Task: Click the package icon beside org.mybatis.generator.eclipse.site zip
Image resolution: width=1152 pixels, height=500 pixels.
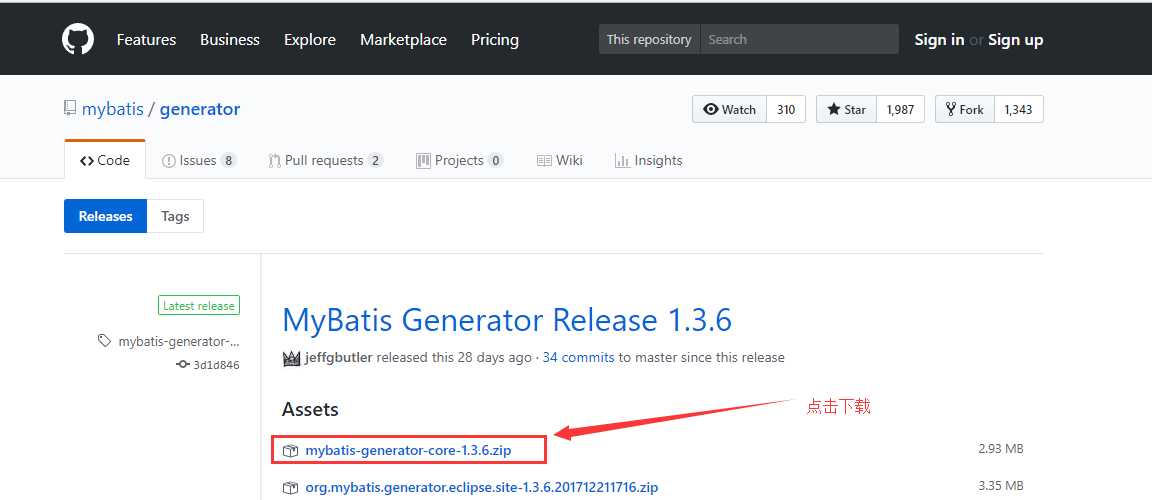Action: pyautogui.click(x=291, y=488)
